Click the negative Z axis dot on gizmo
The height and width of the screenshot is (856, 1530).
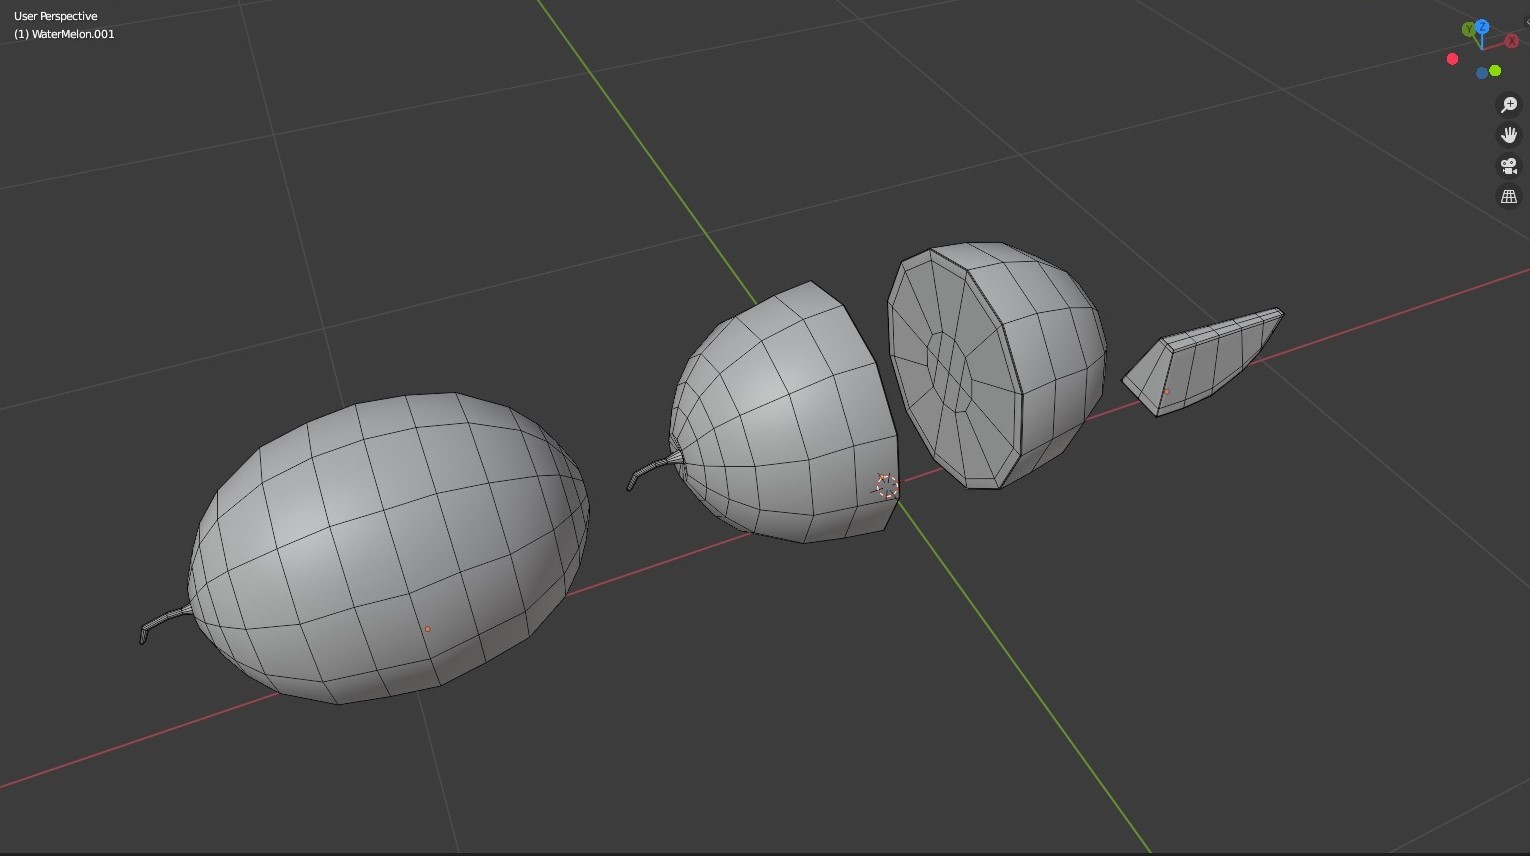click(x=1482, y=73)
